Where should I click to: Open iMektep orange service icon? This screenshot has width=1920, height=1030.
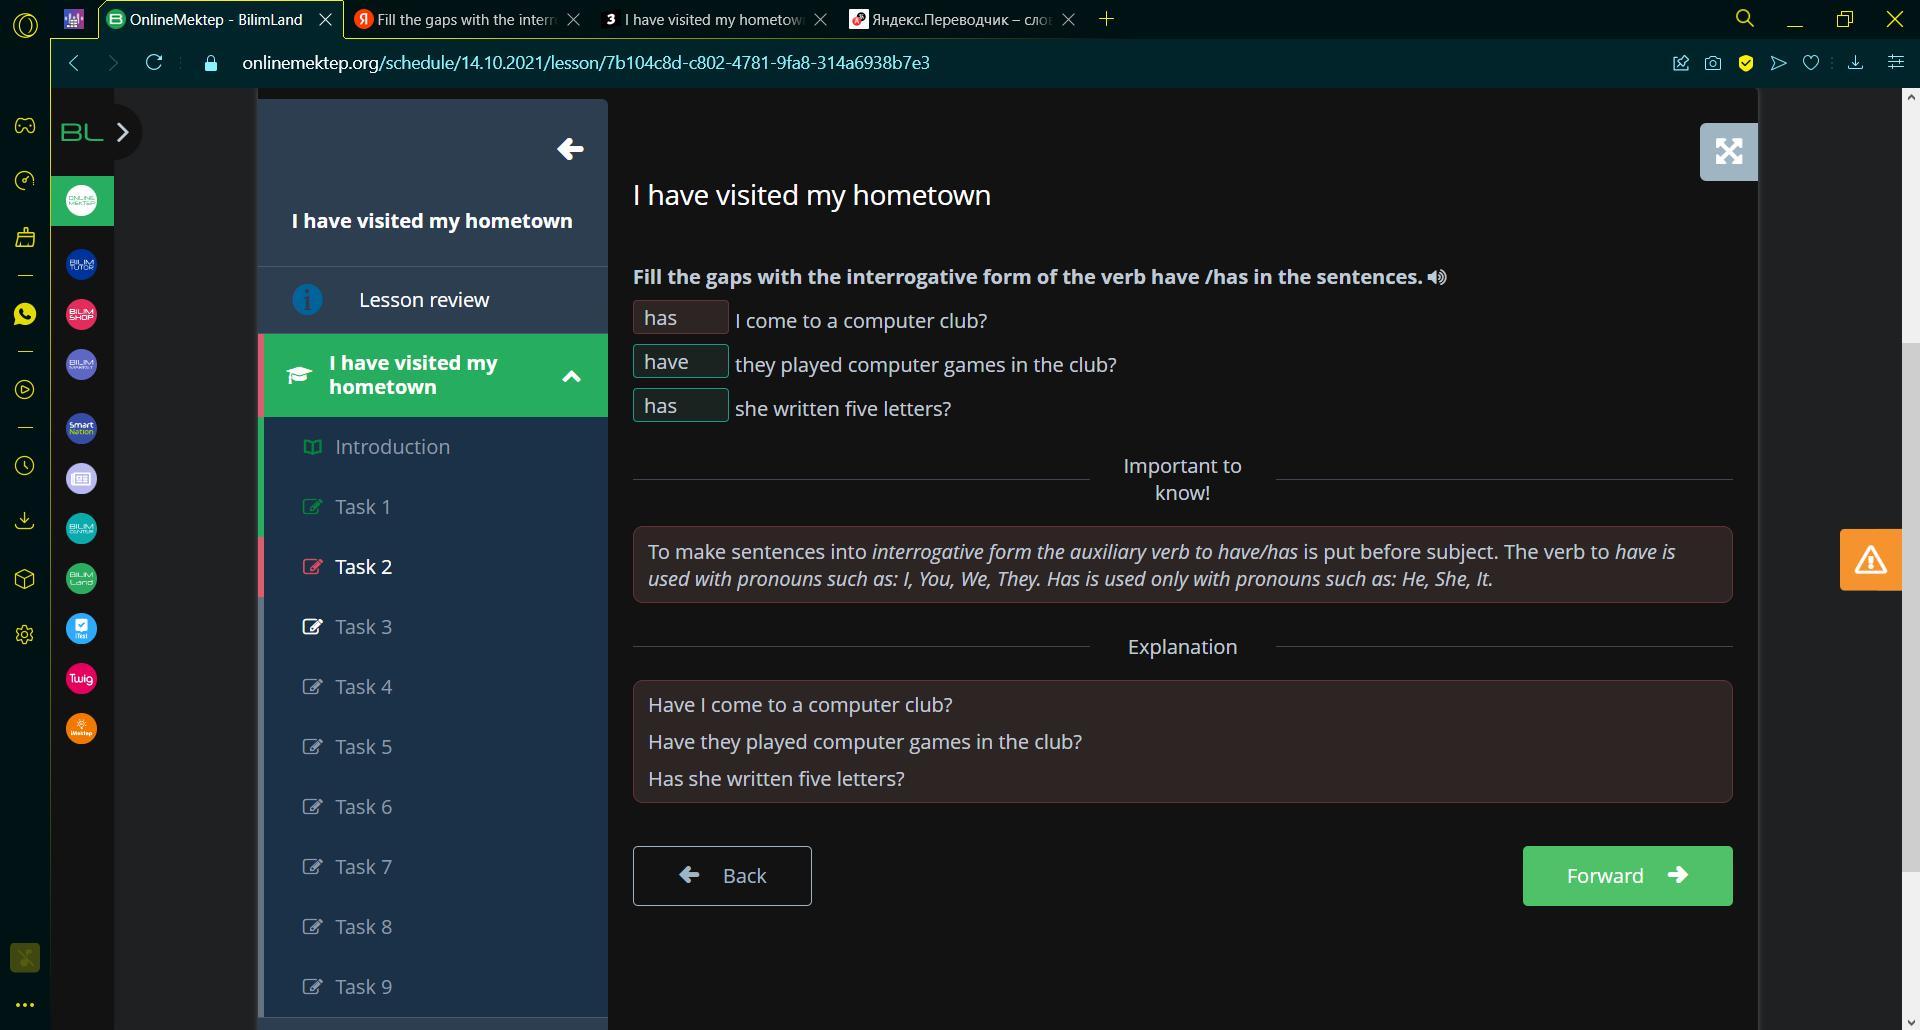[82, 729]
